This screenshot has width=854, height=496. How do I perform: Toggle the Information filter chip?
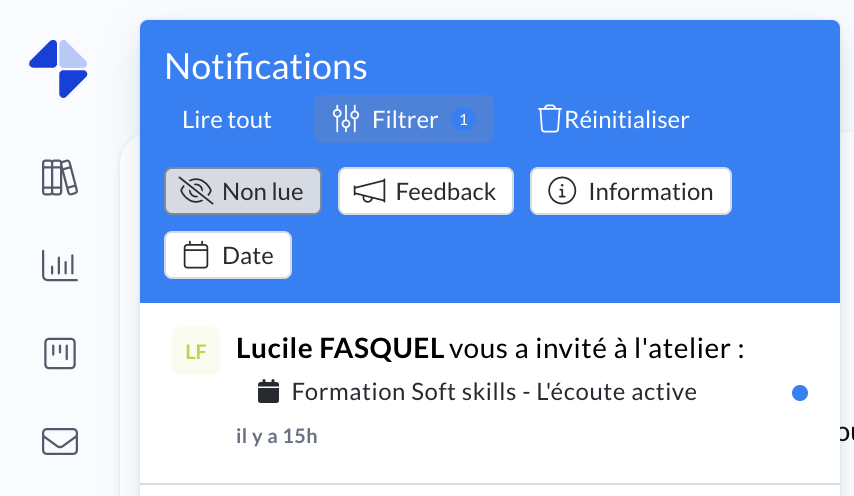coord(631,191)
